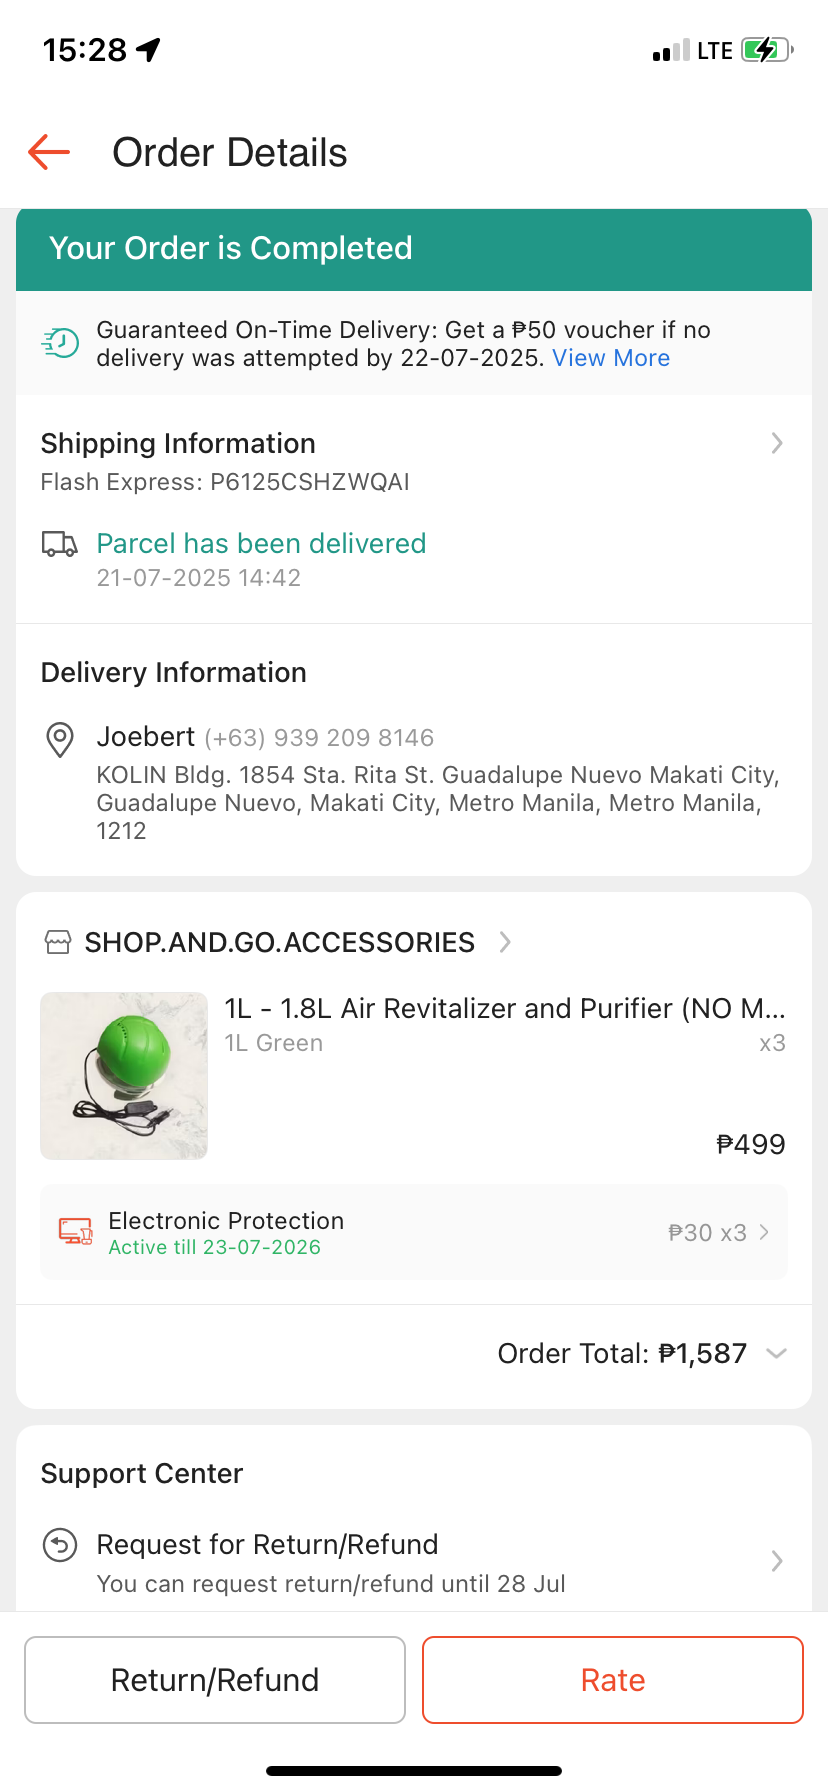Tap the Electronic Protection icon
Image resolution: width=828 pixels, height=1792 pixels.
click(75, 1231)
